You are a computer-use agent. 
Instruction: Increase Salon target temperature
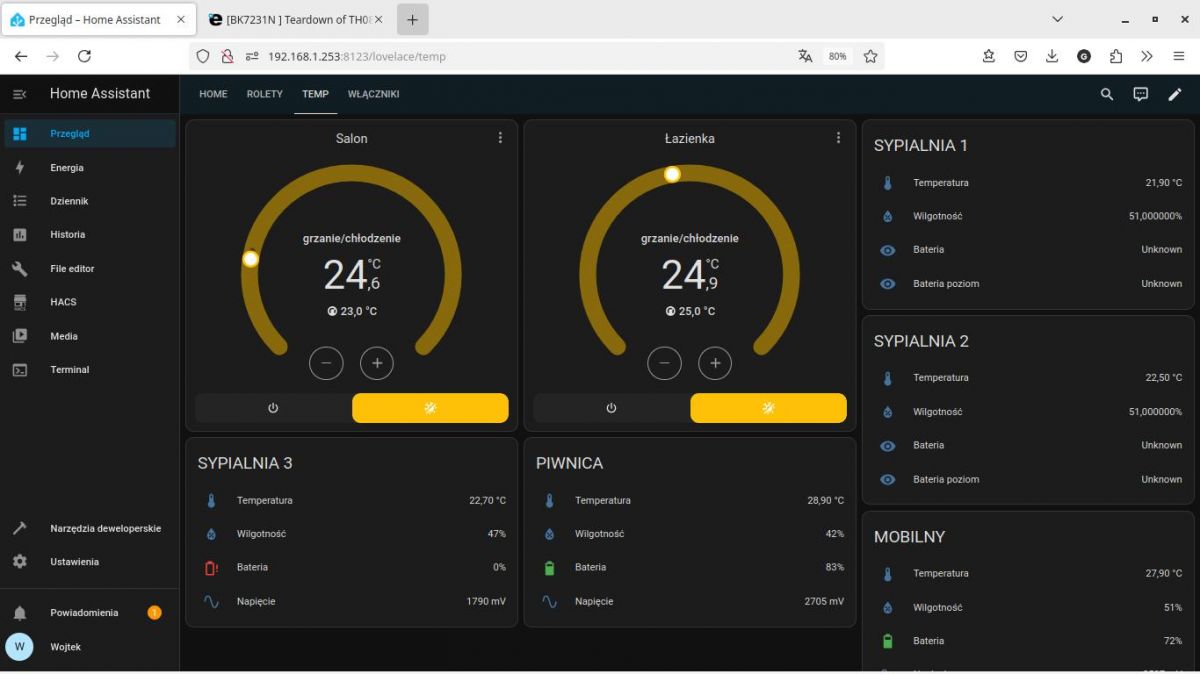coord(377,363)
